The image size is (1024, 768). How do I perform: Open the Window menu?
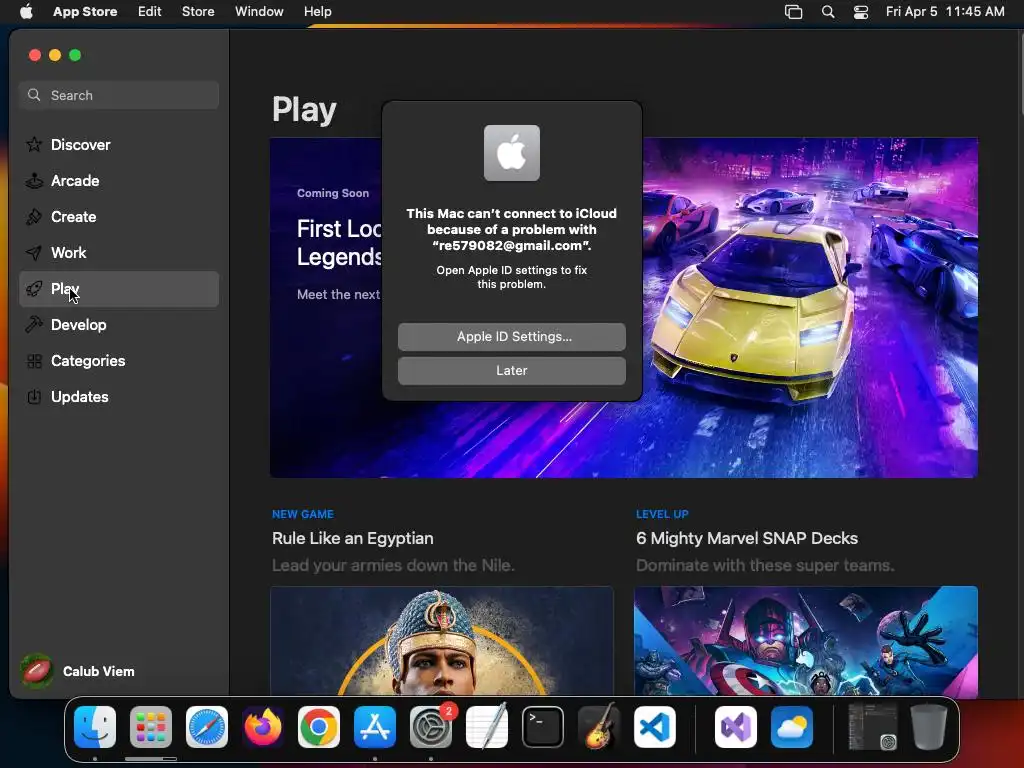[x=259, y=12]
